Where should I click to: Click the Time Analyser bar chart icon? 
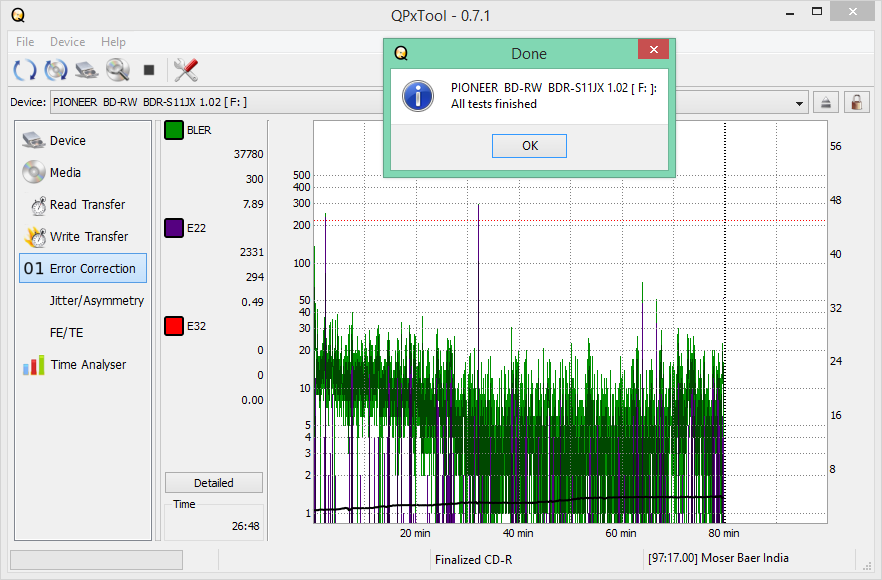point(34,365)
